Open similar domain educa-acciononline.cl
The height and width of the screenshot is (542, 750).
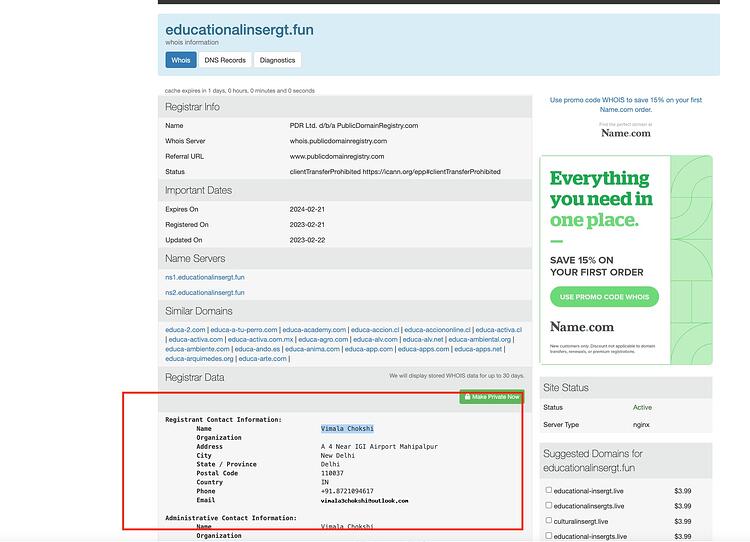coord(437,330)
